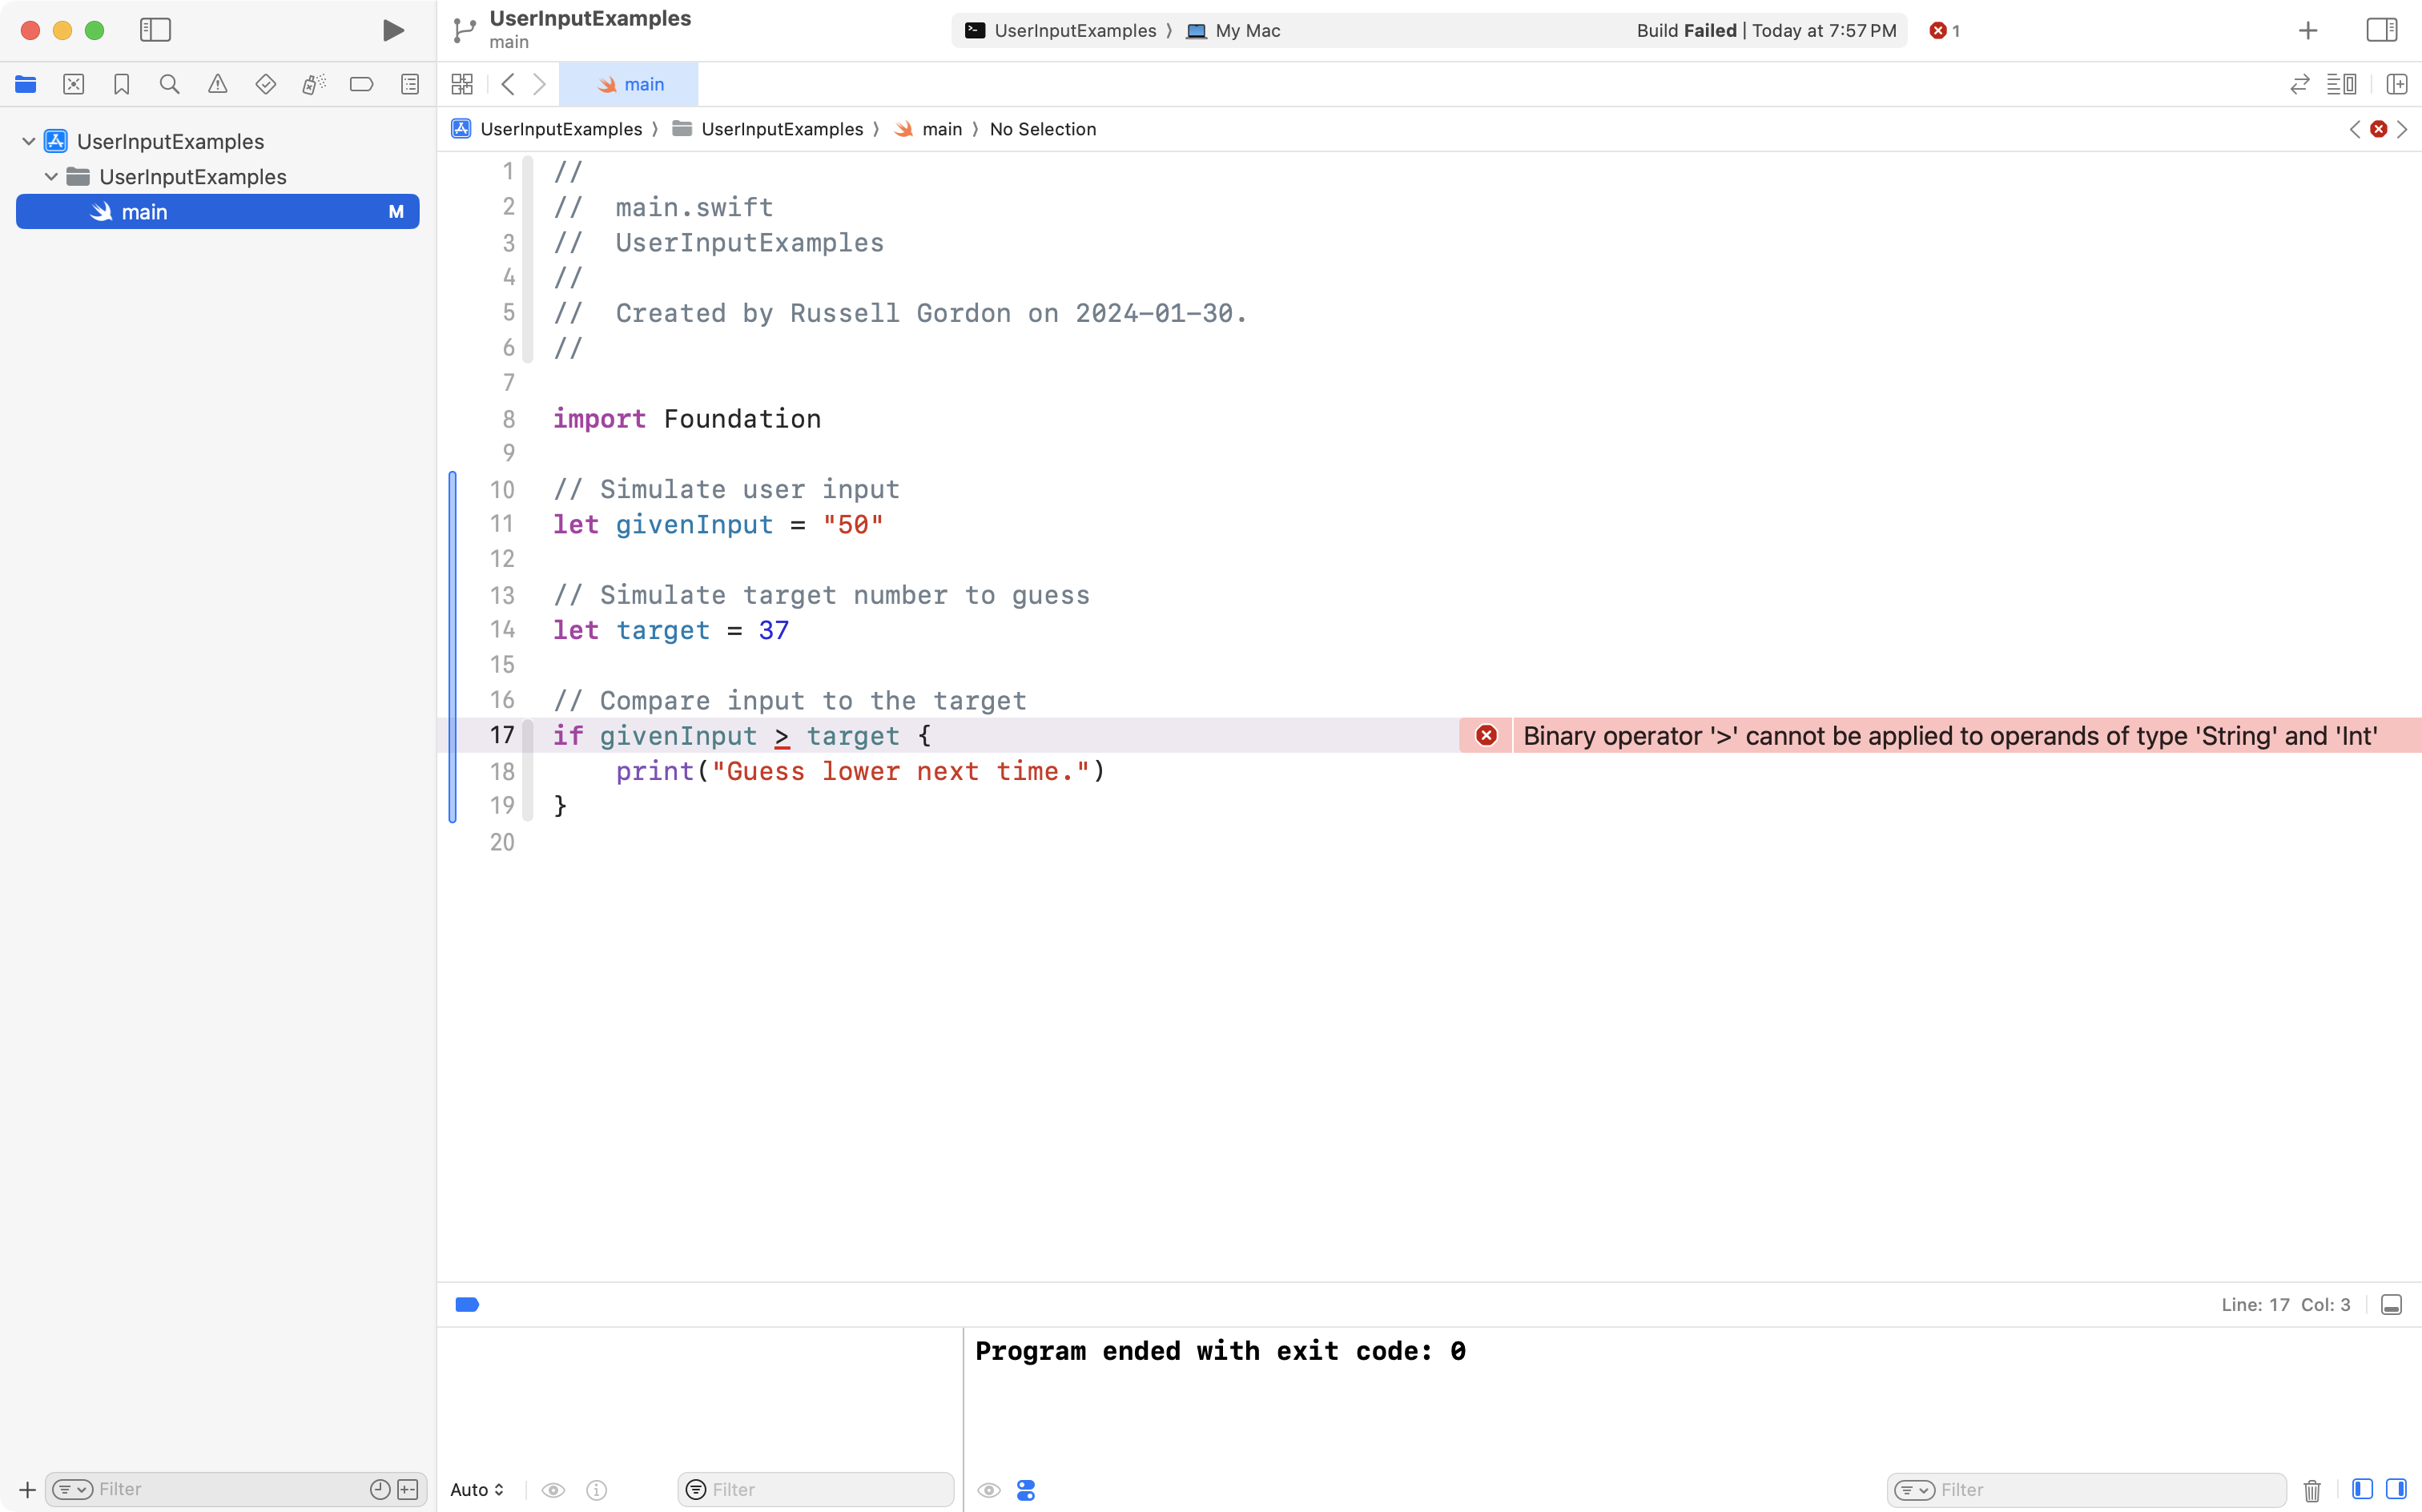The image size is (2422, 1512).
Task: Add a new editor tab with plus icon
Action: point(2308,30)
